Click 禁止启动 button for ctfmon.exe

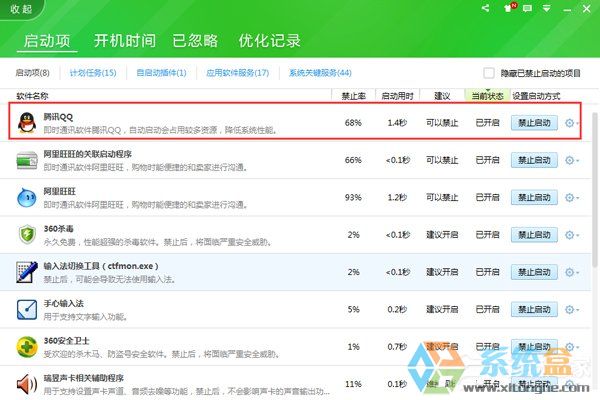coord(534,272)
